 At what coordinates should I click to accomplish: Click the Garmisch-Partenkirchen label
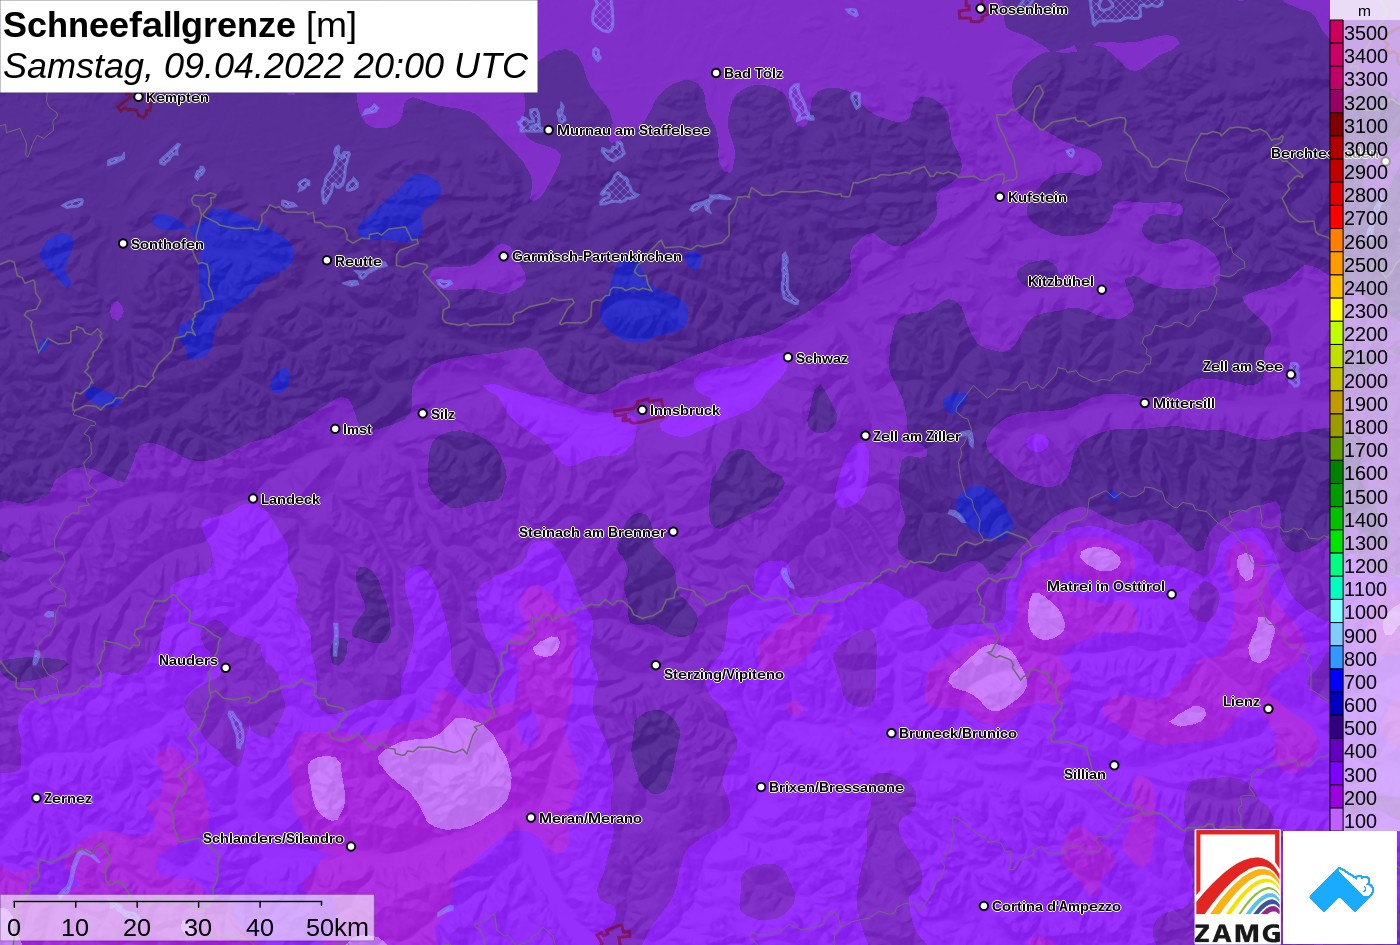pos(597,257)
